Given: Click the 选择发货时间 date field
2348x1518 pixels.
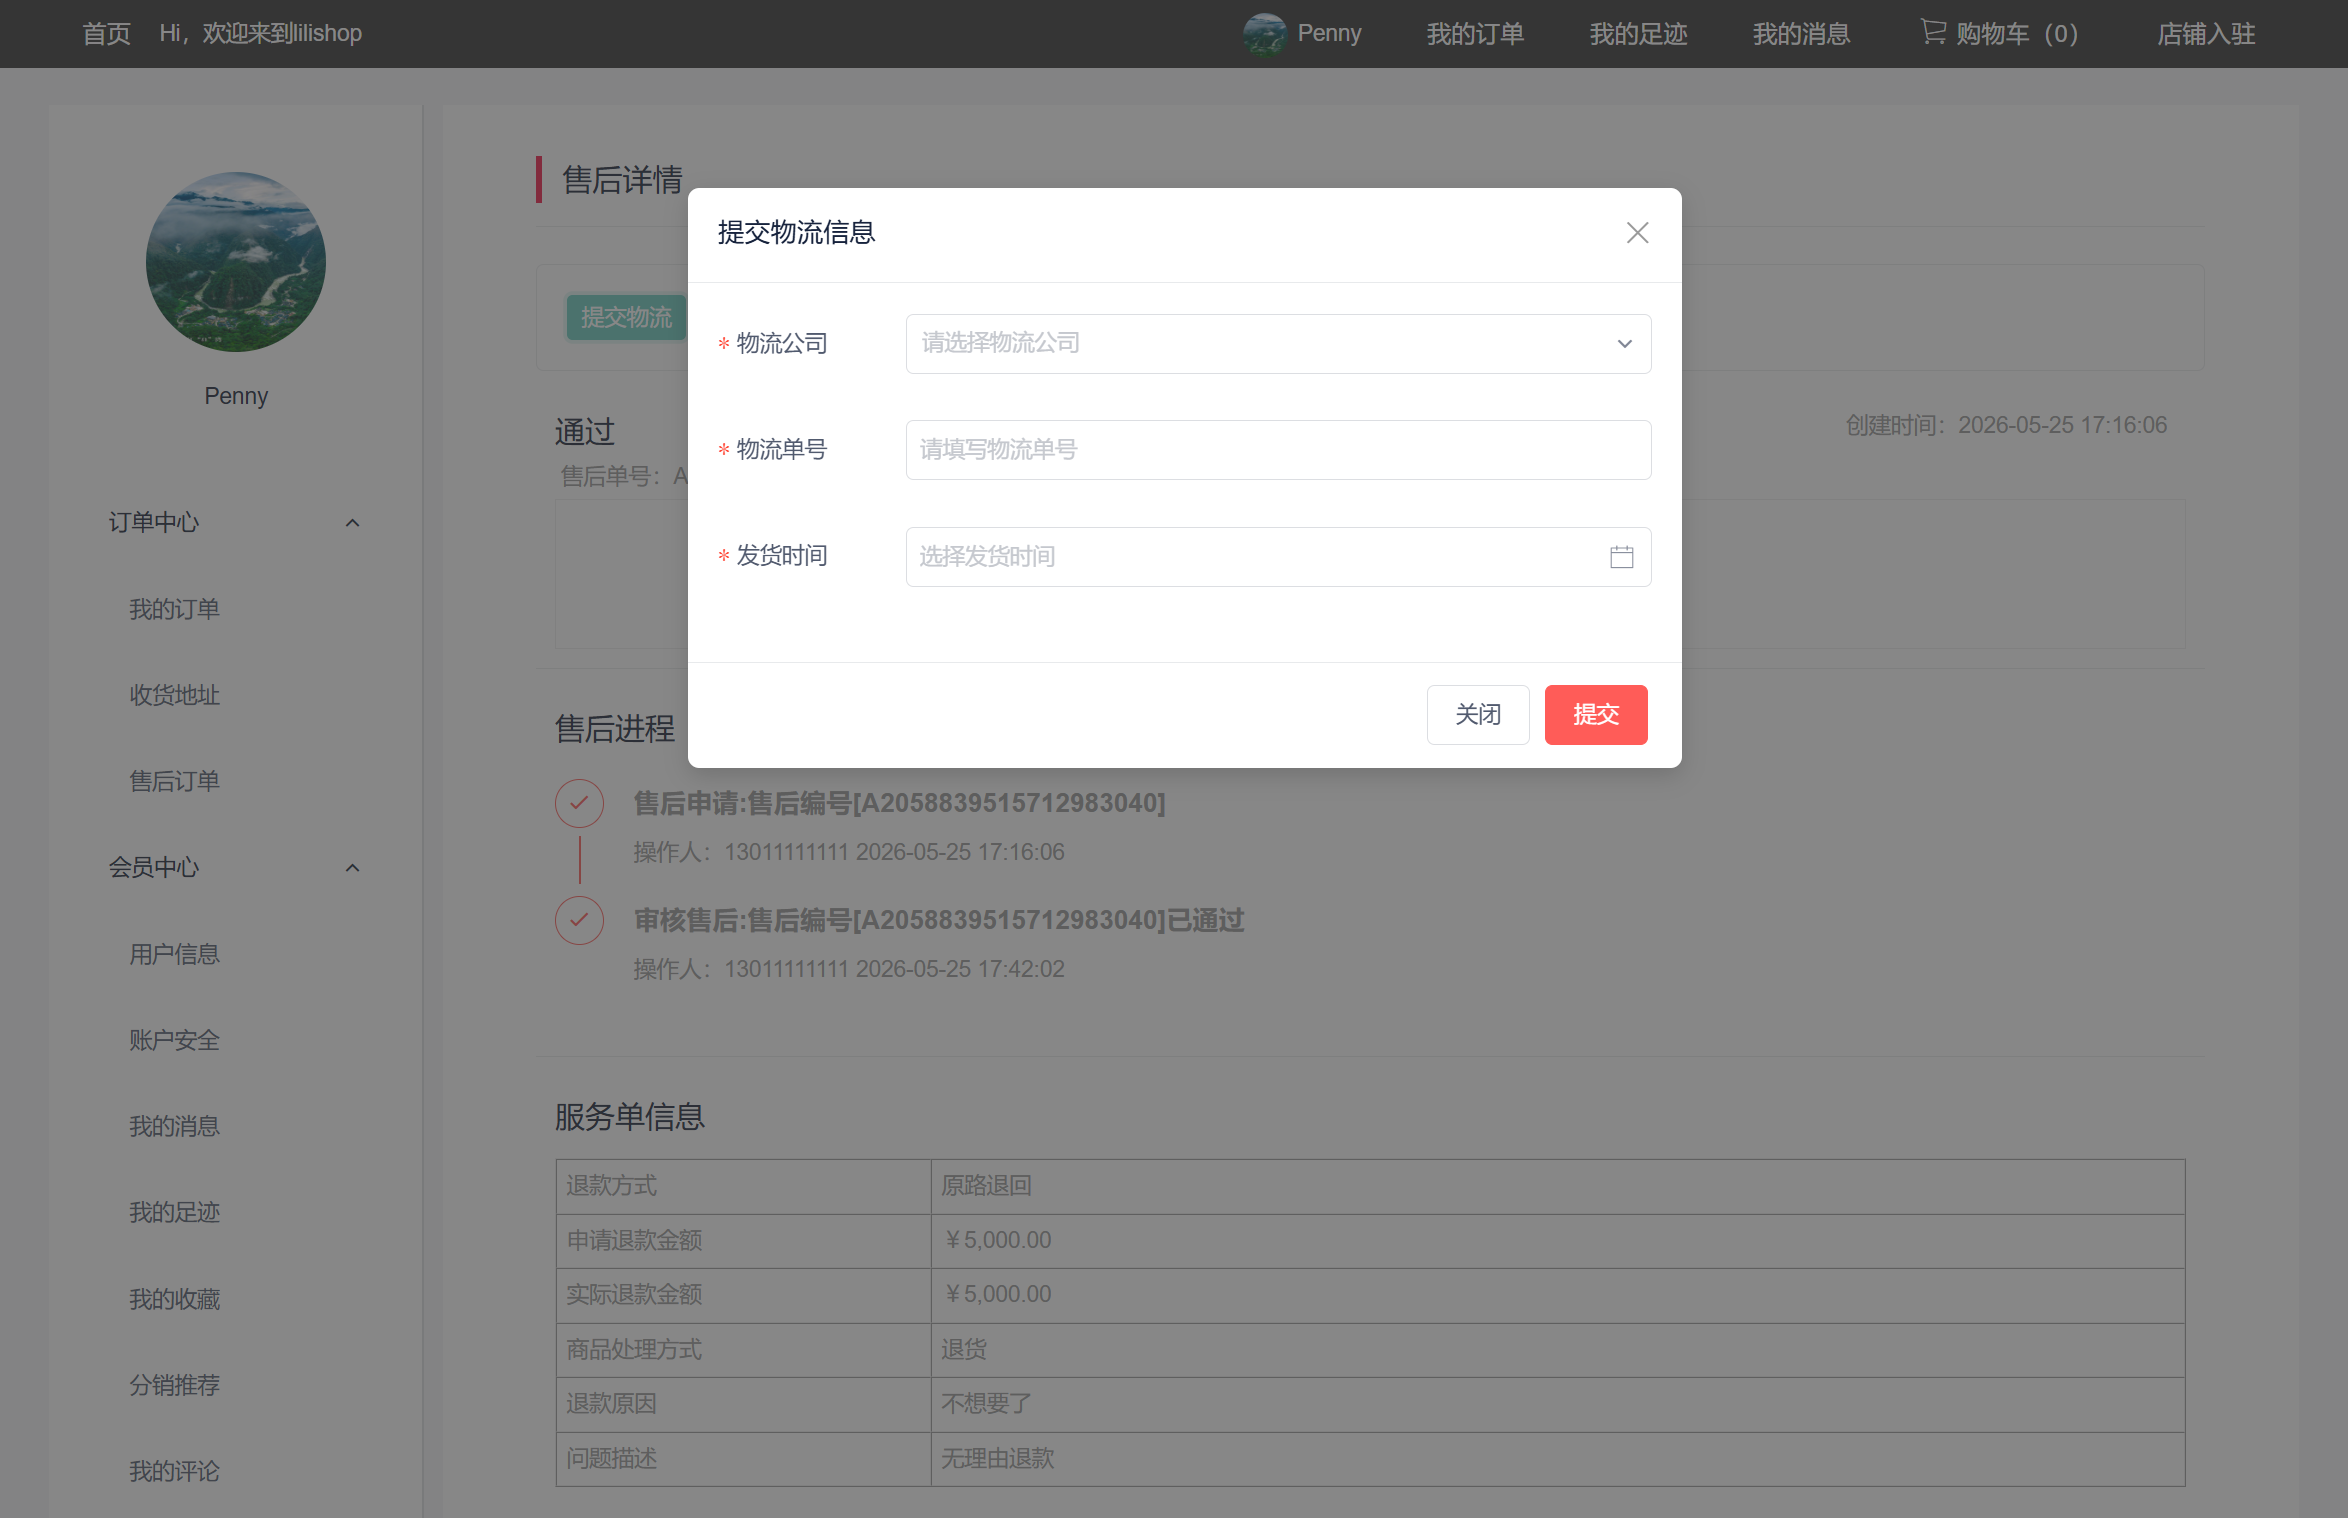Looking at the screenshot, I should (x=1278, y=557).
